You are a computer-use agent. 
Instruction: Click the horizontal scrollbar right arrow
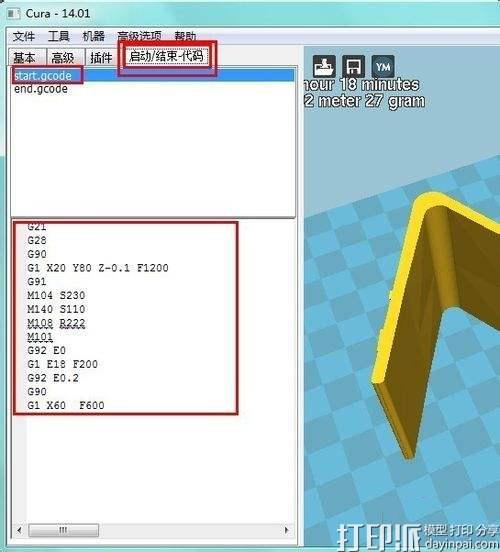(x=286, y=530)
